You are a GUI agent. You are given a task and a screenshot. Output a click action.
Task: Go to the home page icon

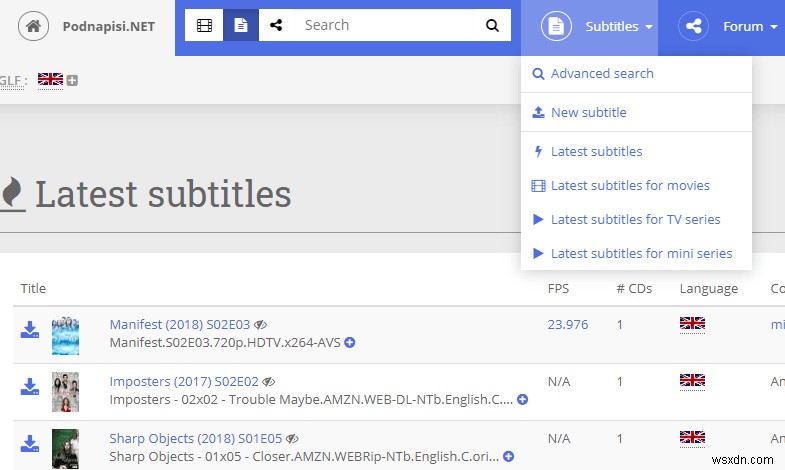(33, 26)
